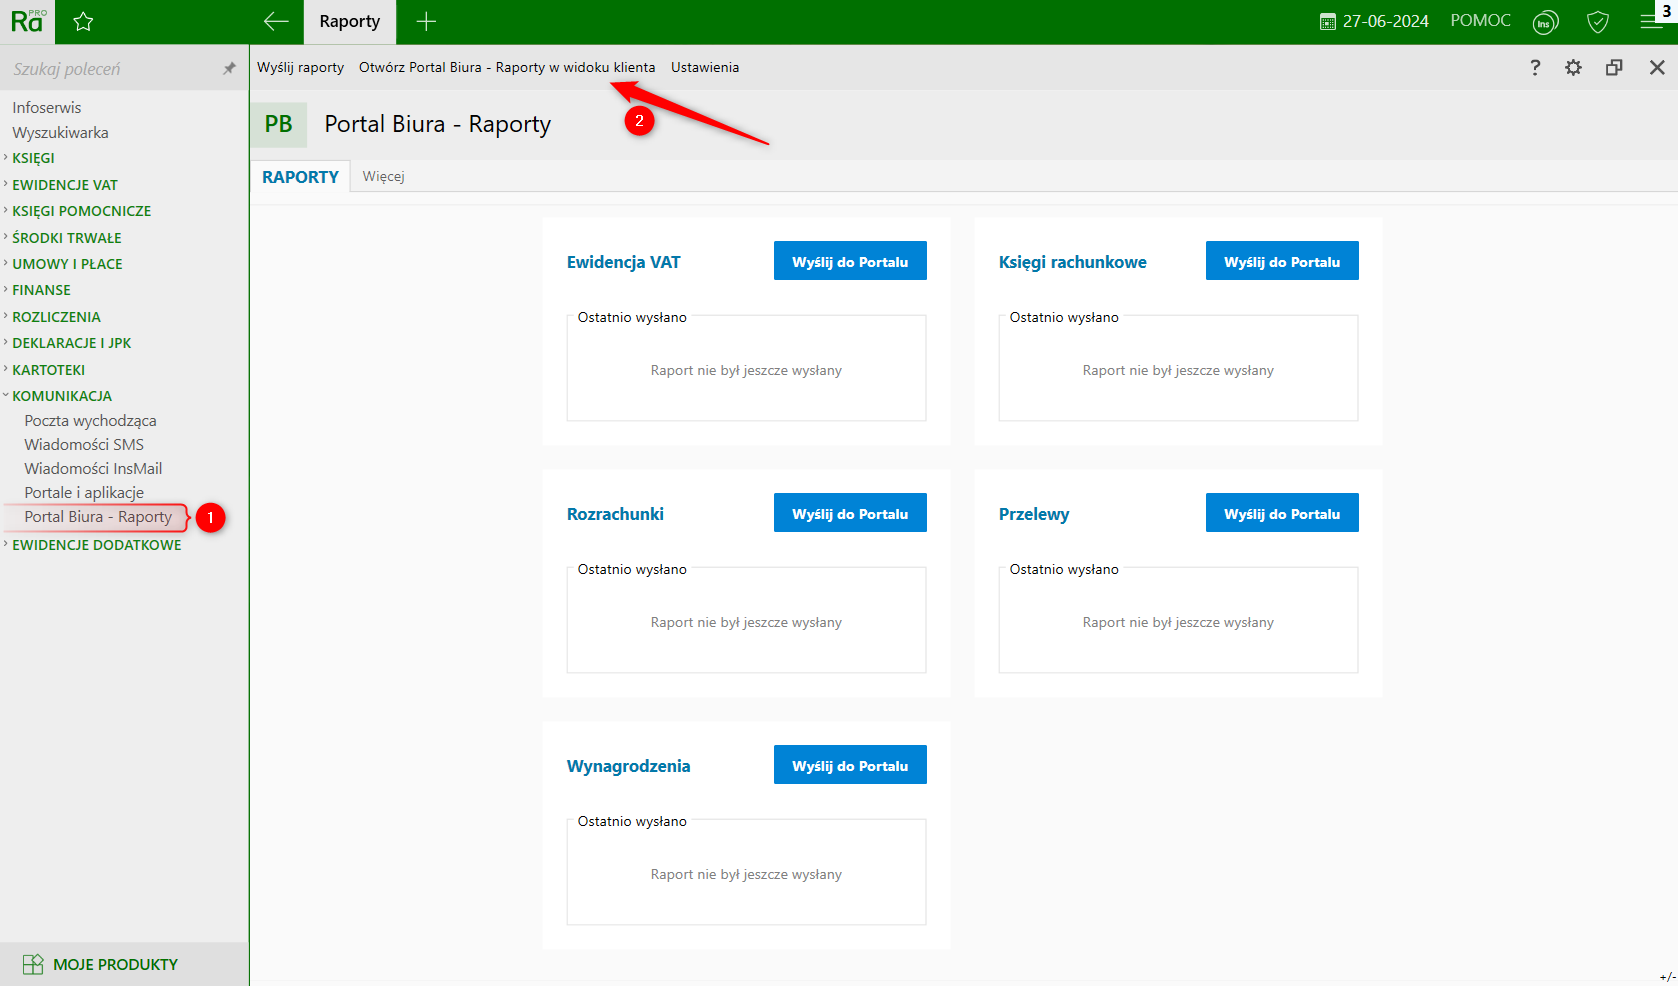Open Portale i aplikacje
1678x986 pixels.
[84, 493]
